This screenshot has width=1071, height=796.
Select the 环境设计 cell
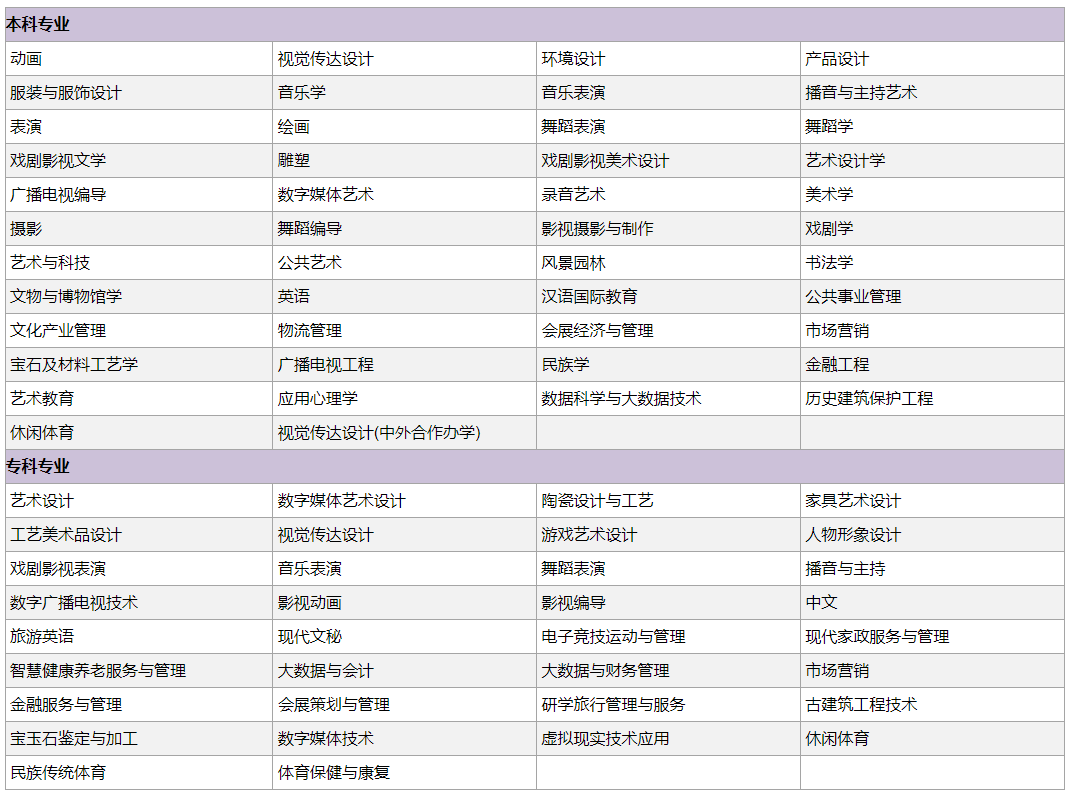668,59
